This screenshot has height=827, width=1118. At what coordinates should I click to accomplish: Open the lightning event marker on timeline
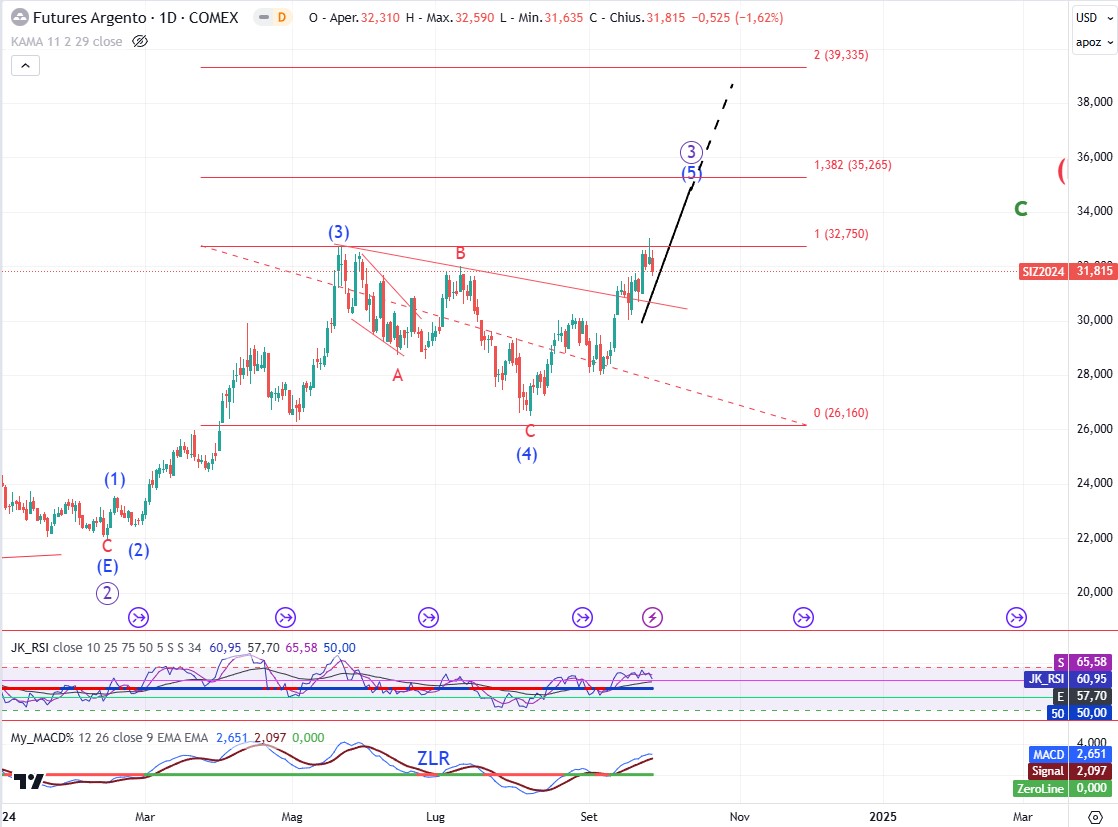point(652,617)
